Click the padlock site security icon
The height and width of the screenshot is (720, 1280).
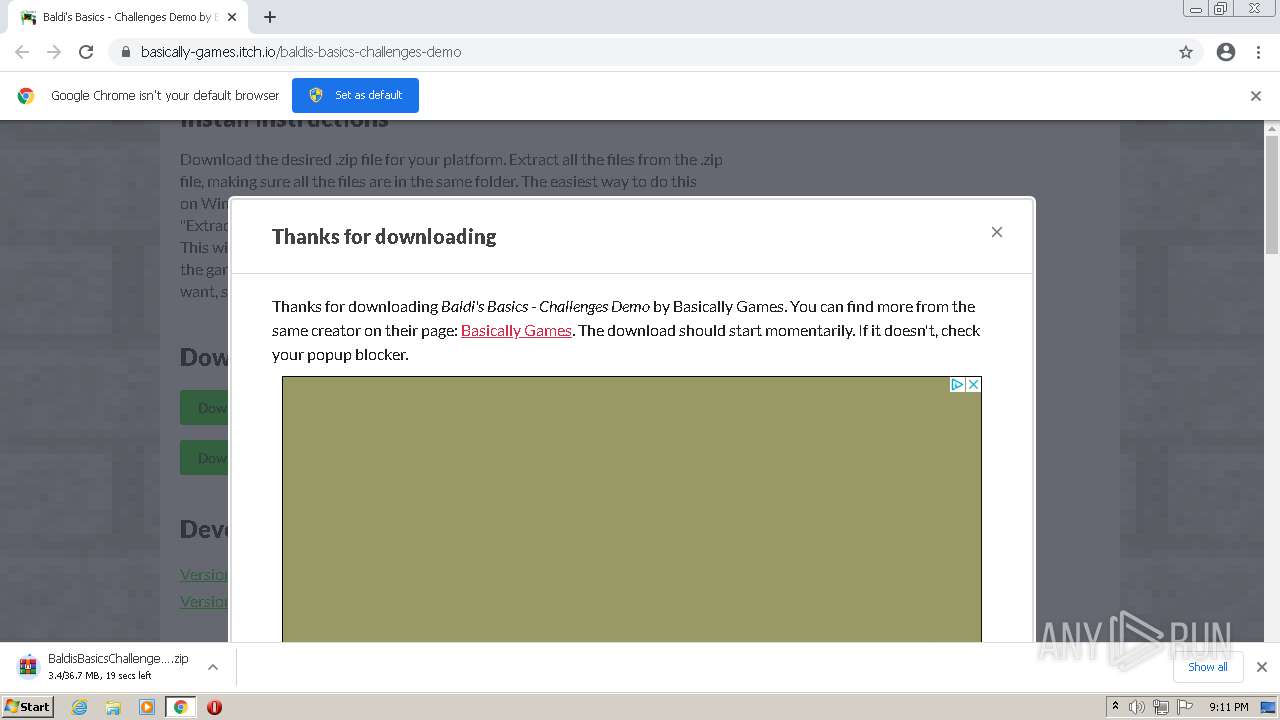click(126, 52)
